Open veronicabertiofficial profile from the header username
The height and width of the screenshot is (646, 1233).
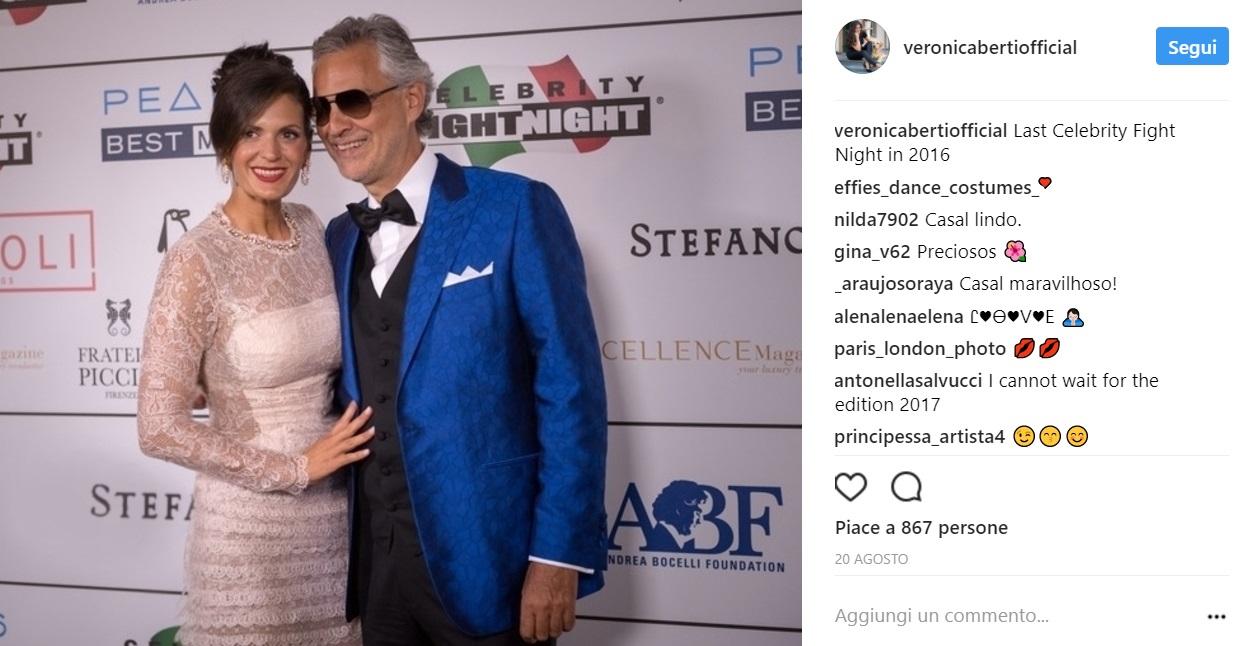tap(989, 48)
